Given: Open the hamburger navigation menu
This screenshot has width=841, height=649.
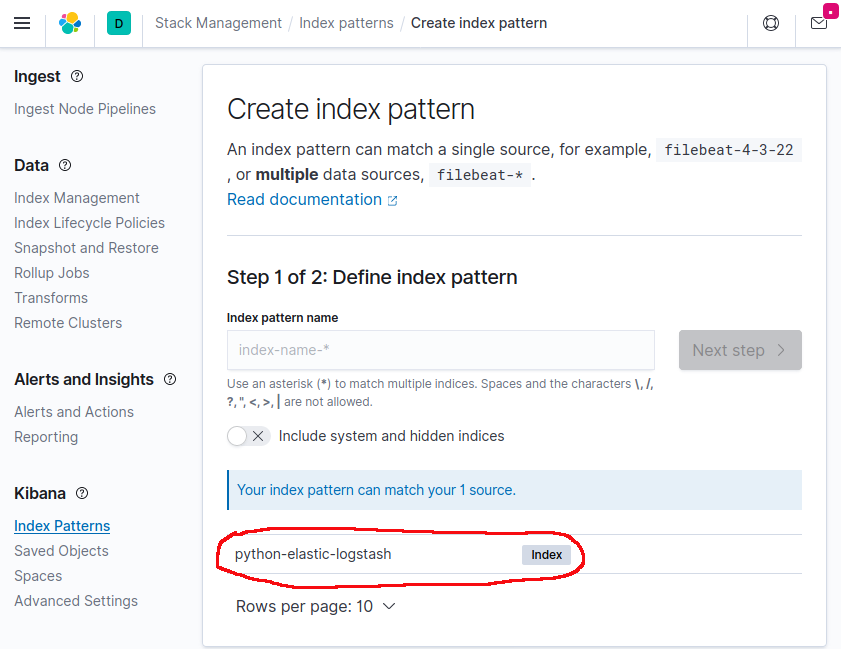Looking at the screenshot, I should coord(22,23).
